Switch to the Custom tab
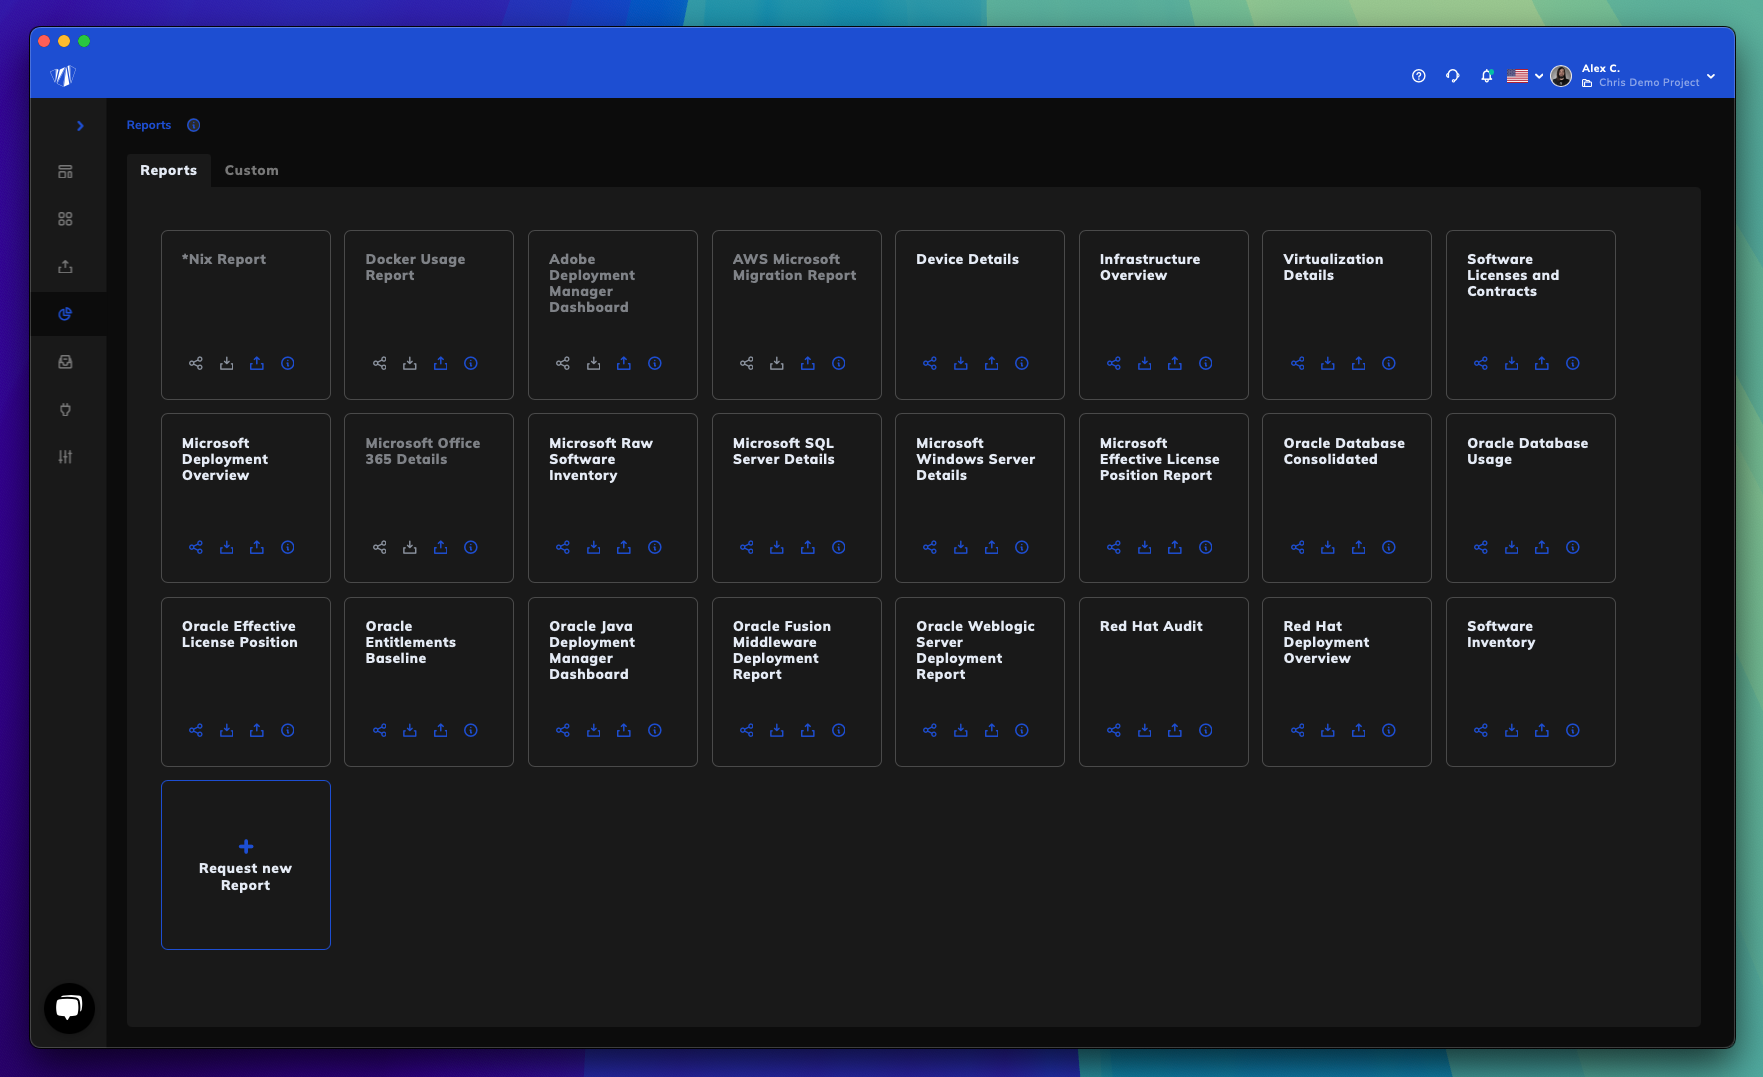The width and height of the screenshot is (1763, 1077). pos(251,170)
